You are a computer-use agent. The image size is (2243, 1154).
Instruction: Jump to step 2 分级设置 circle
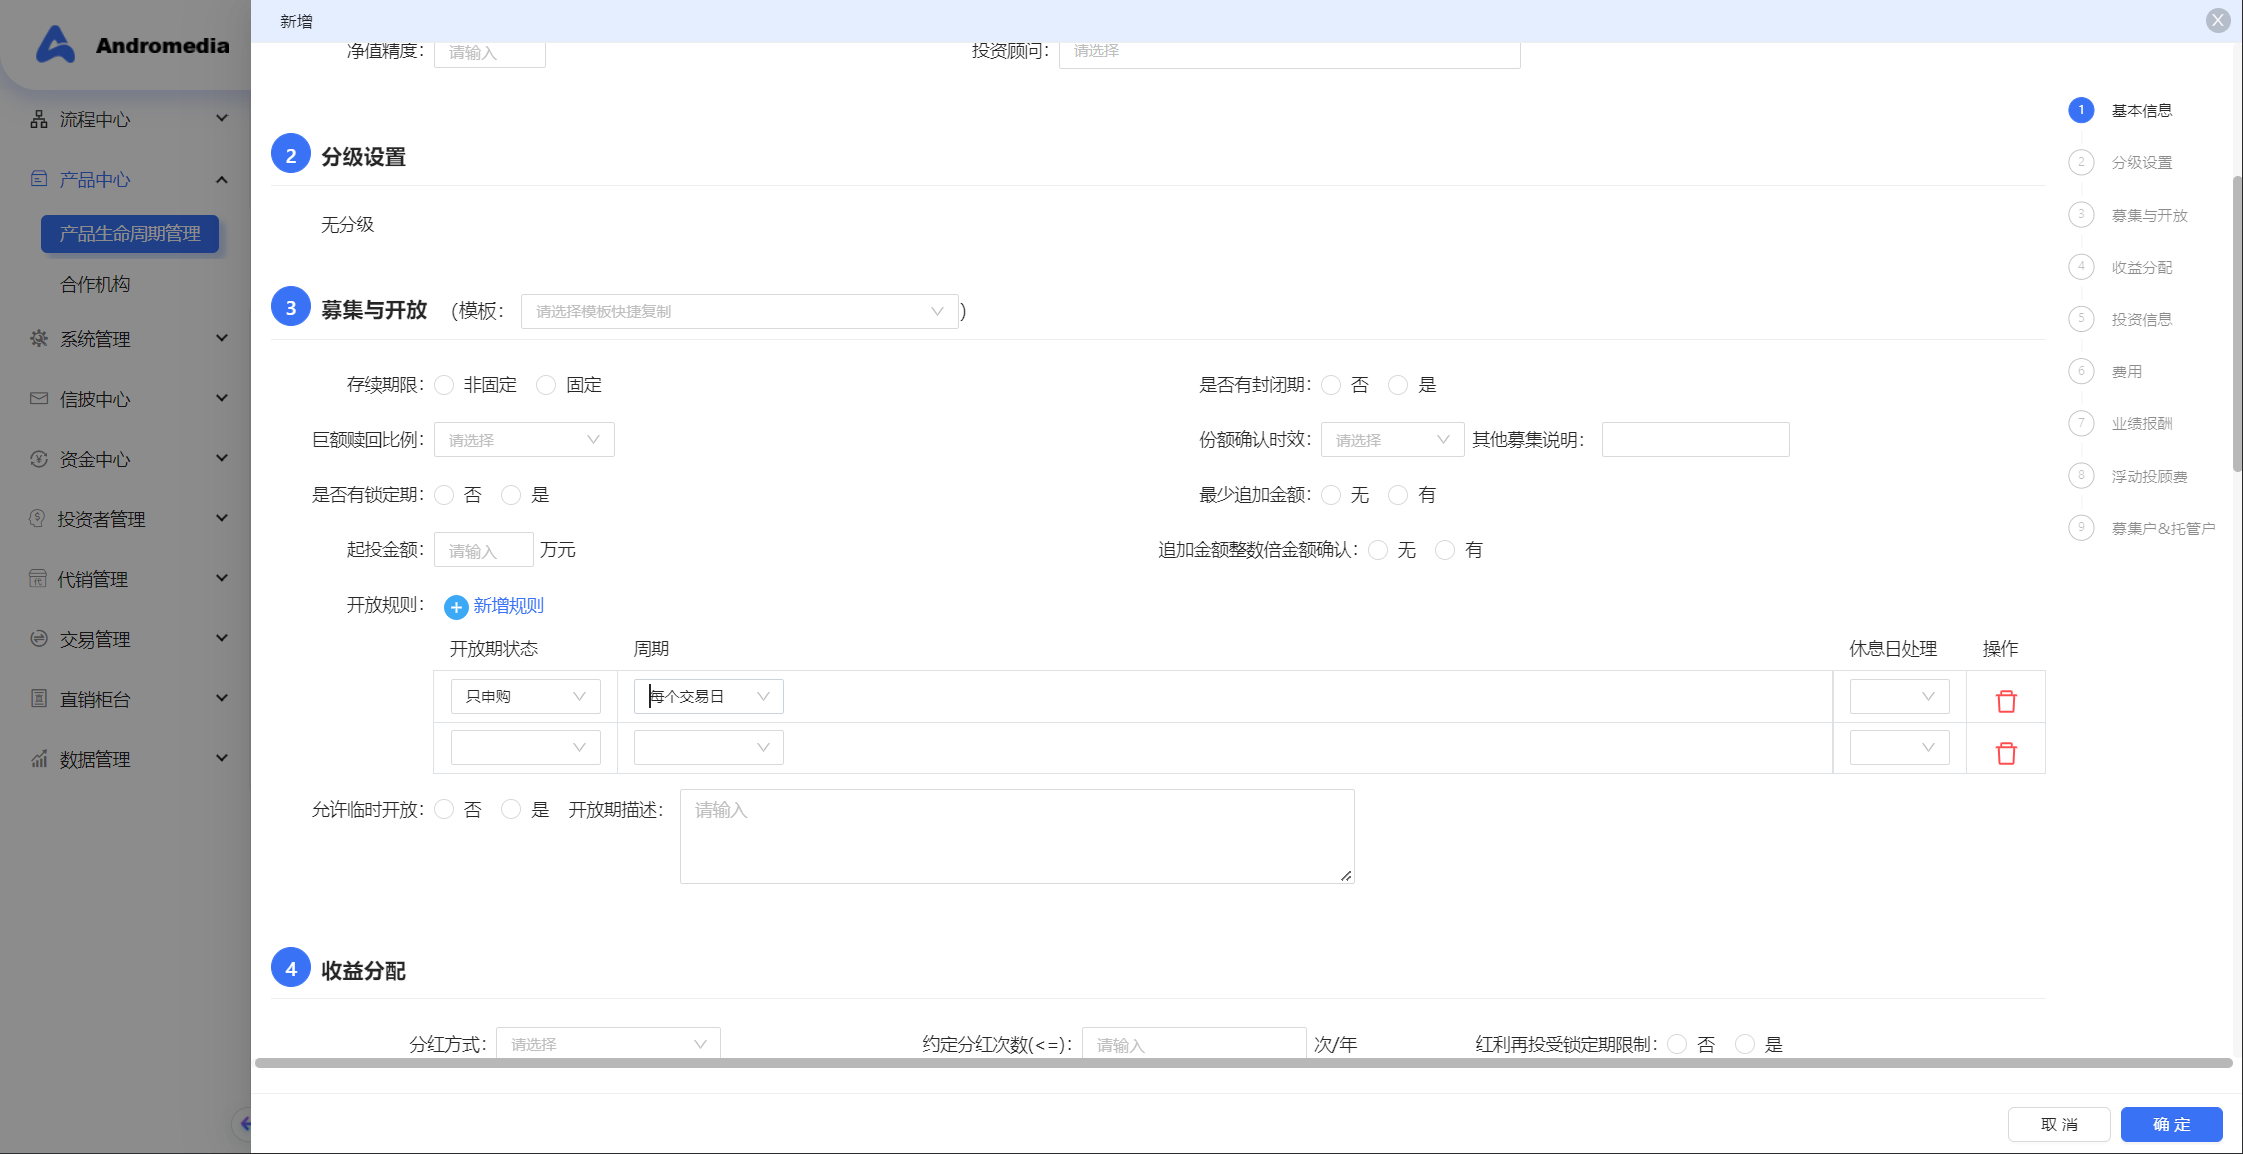pos(2081,162)
